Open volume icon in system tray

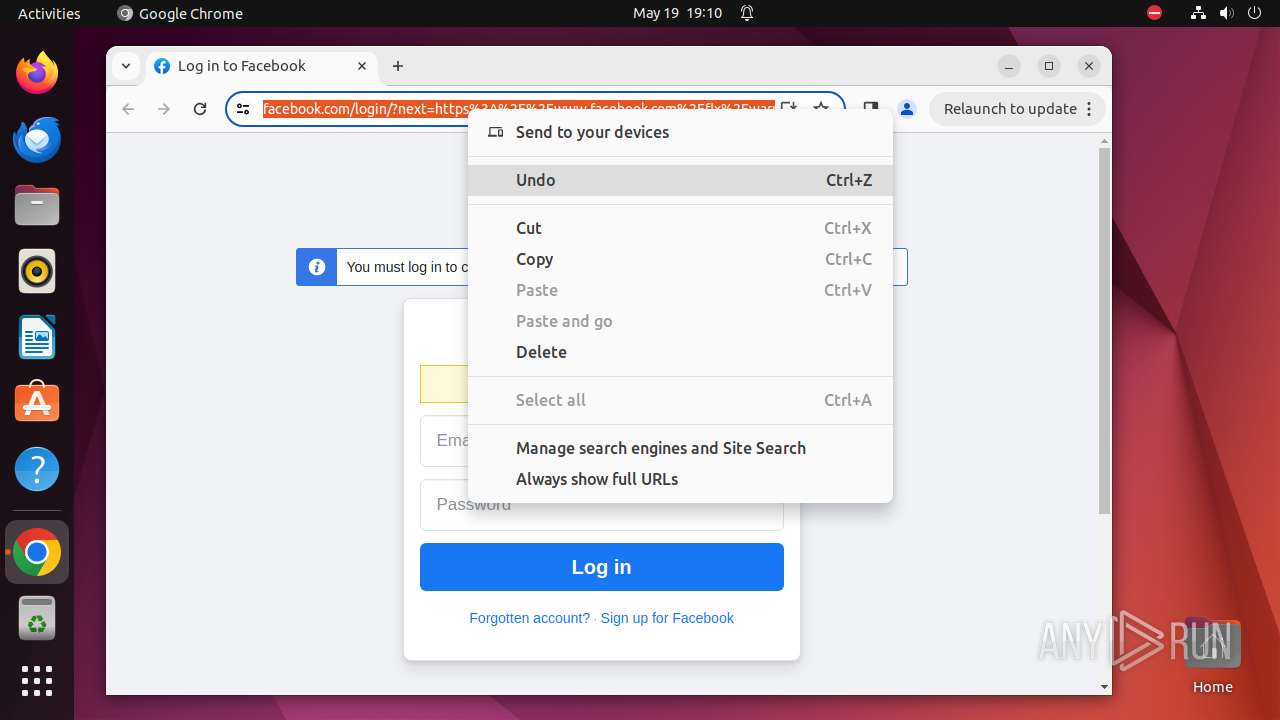pos(1227,13)
